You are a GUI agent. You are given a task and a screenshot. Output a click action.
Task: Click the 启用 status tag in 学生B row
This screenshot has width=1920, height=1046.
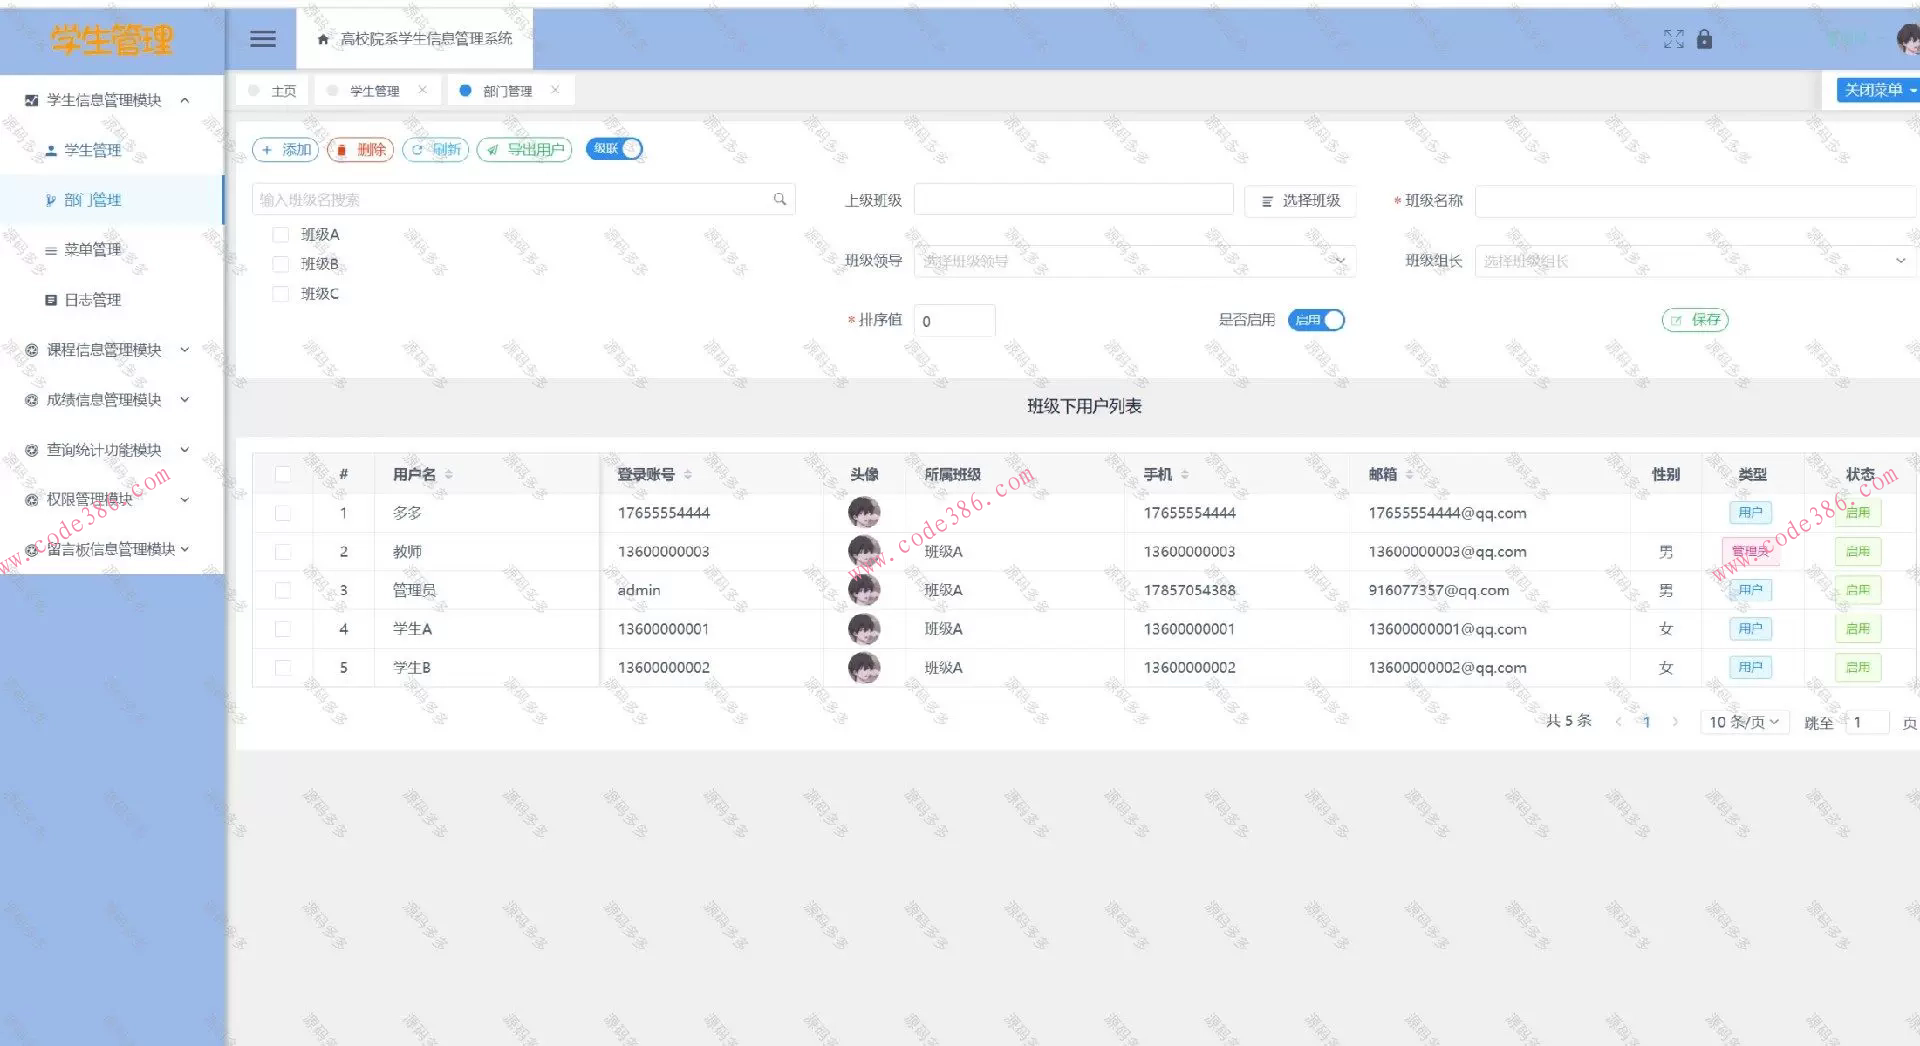pyautogui.click(x=1858, y=667)
